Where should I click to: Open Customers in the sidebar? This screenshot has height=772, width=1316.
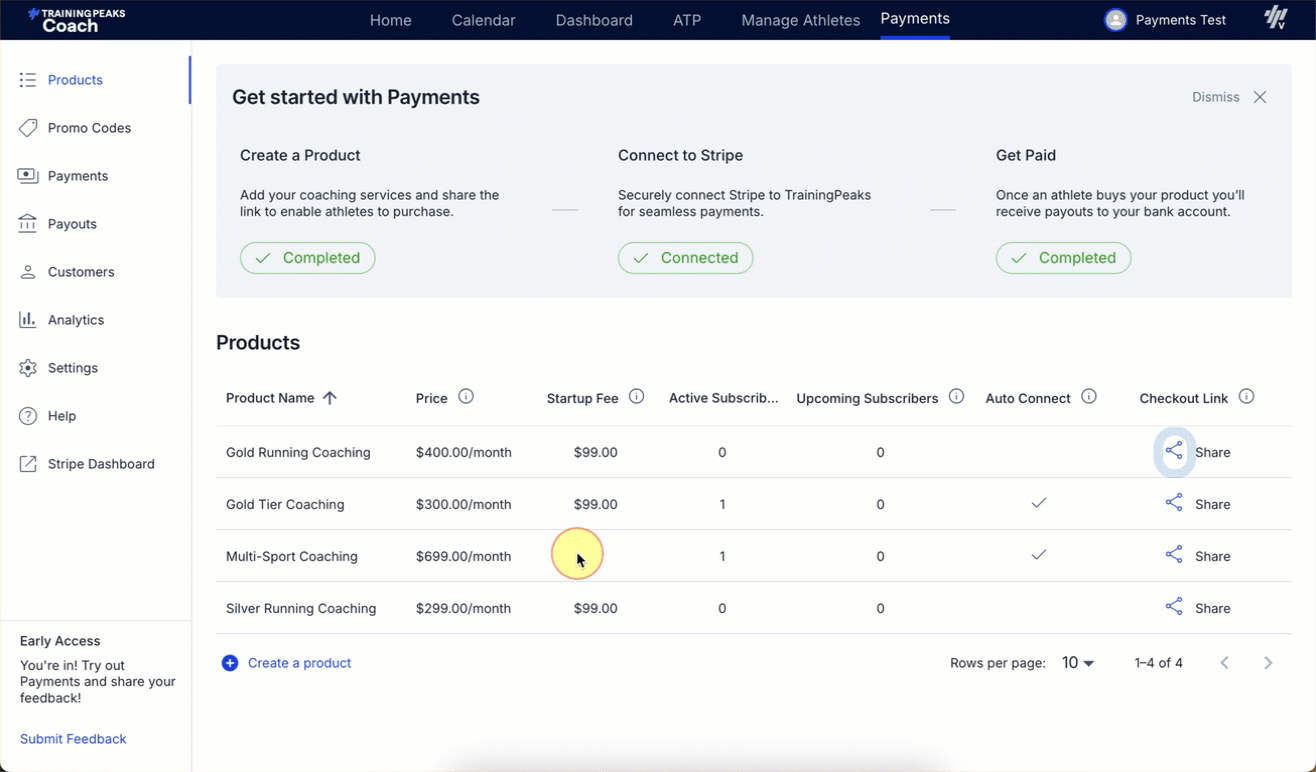pos(81,272)
